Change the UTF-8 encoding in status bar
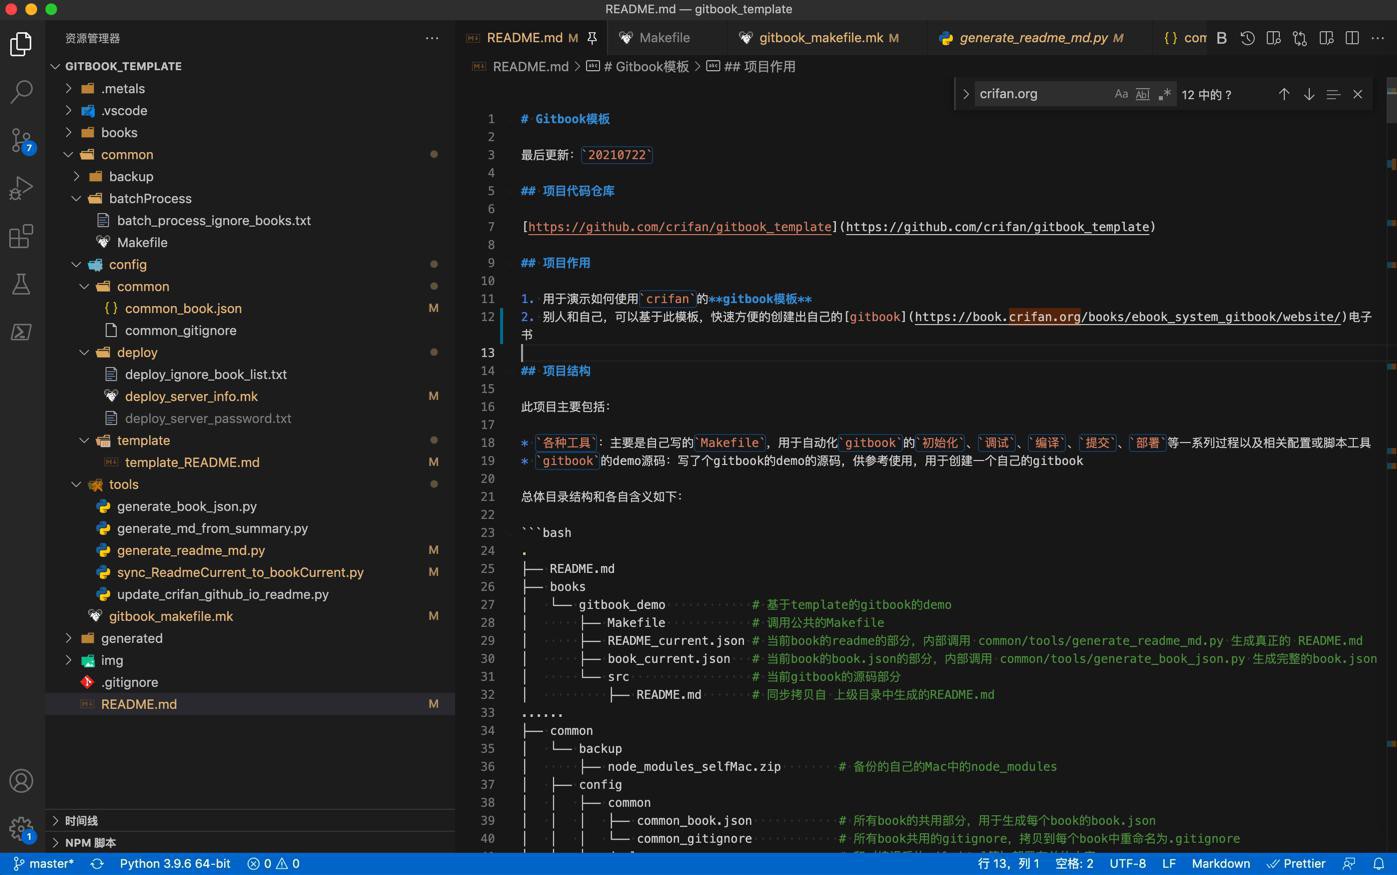The width and height of the screenshot is (1397, 875). (1128, 864)
